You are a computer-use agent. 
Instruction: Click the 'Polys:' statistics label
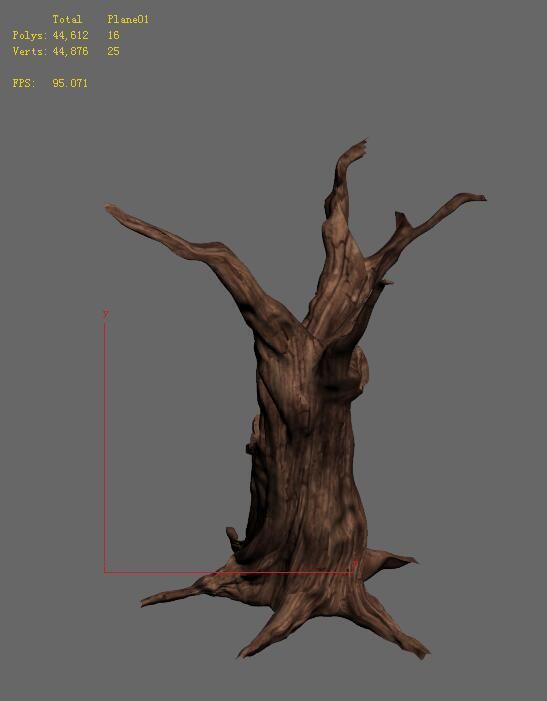tap(29, 35)
